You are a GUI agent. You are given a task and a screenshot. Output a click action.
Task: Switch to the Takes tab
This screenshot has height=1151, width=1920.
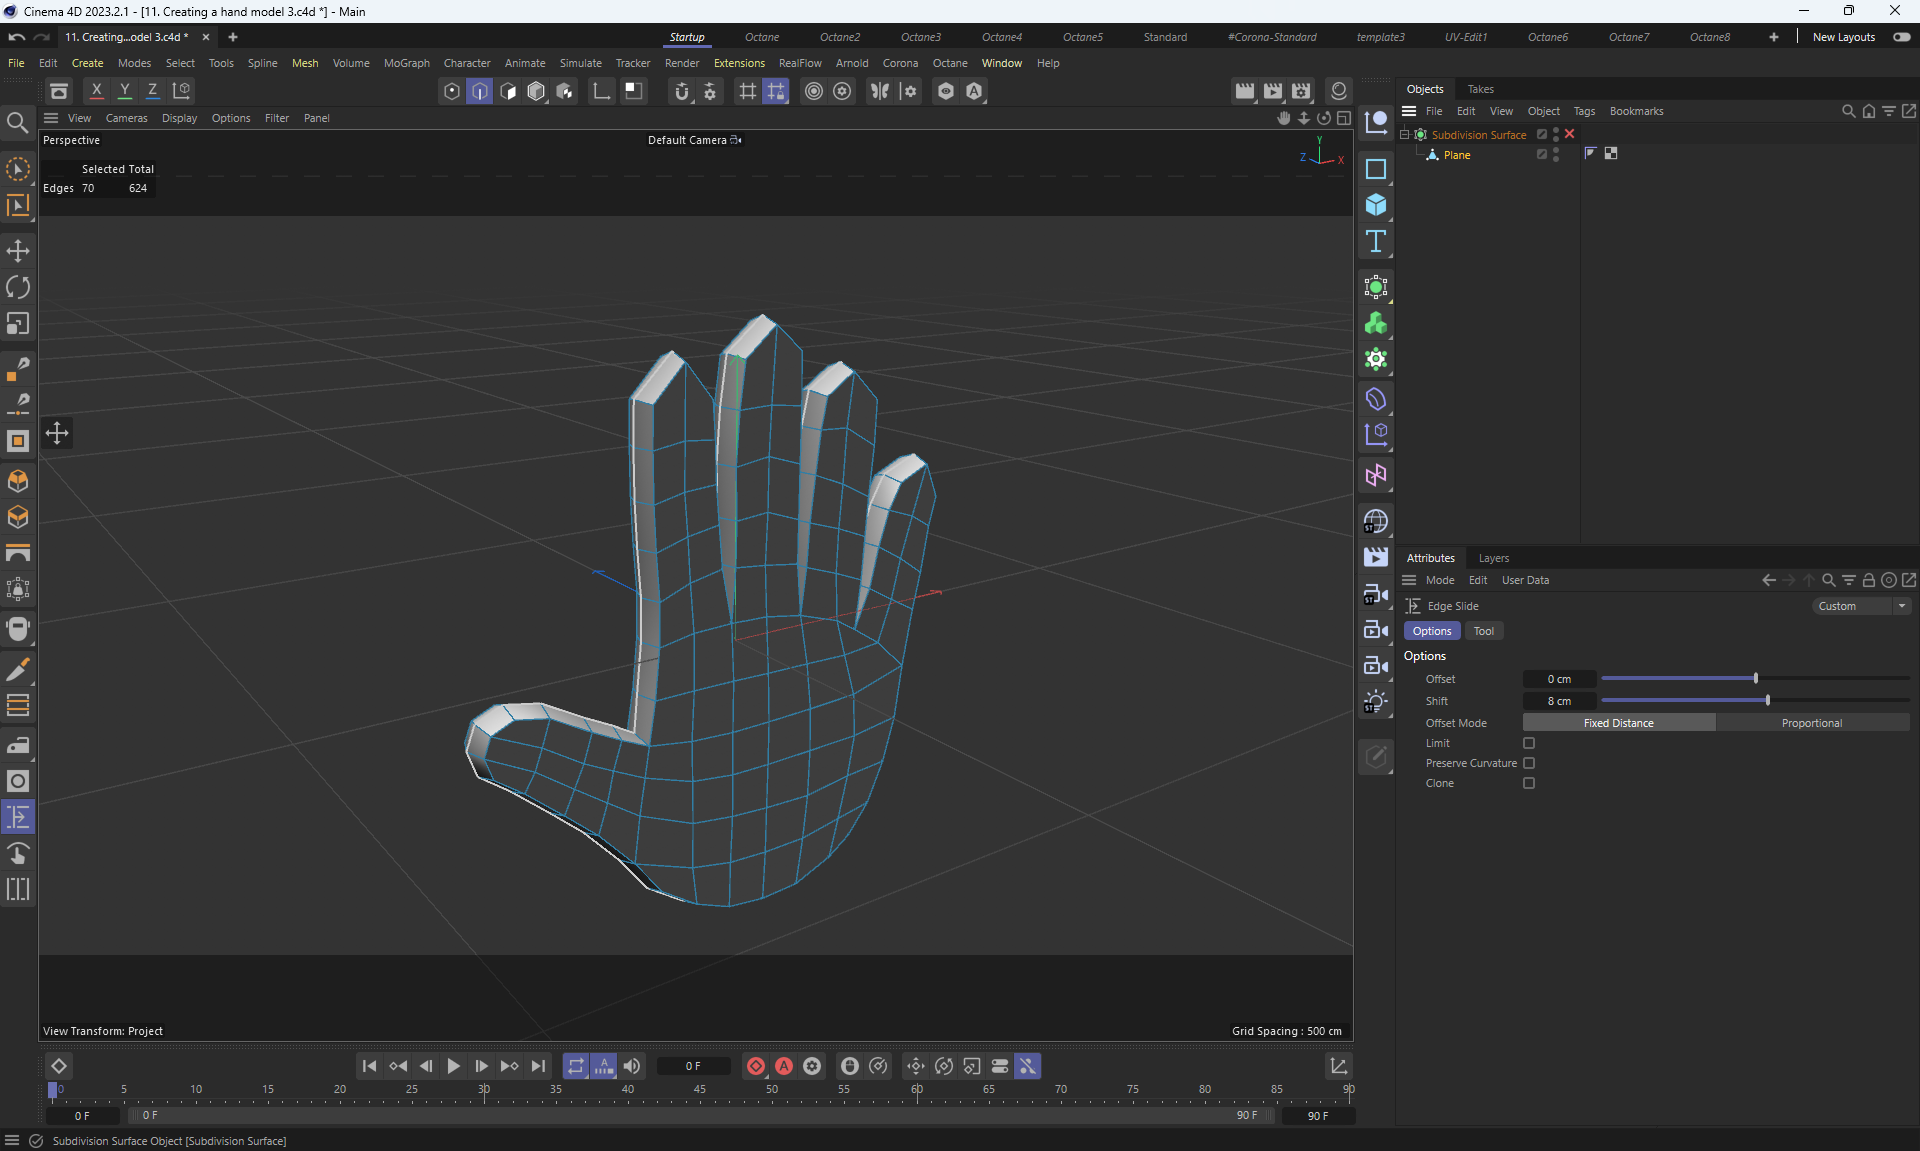(x=1480, y=89)
